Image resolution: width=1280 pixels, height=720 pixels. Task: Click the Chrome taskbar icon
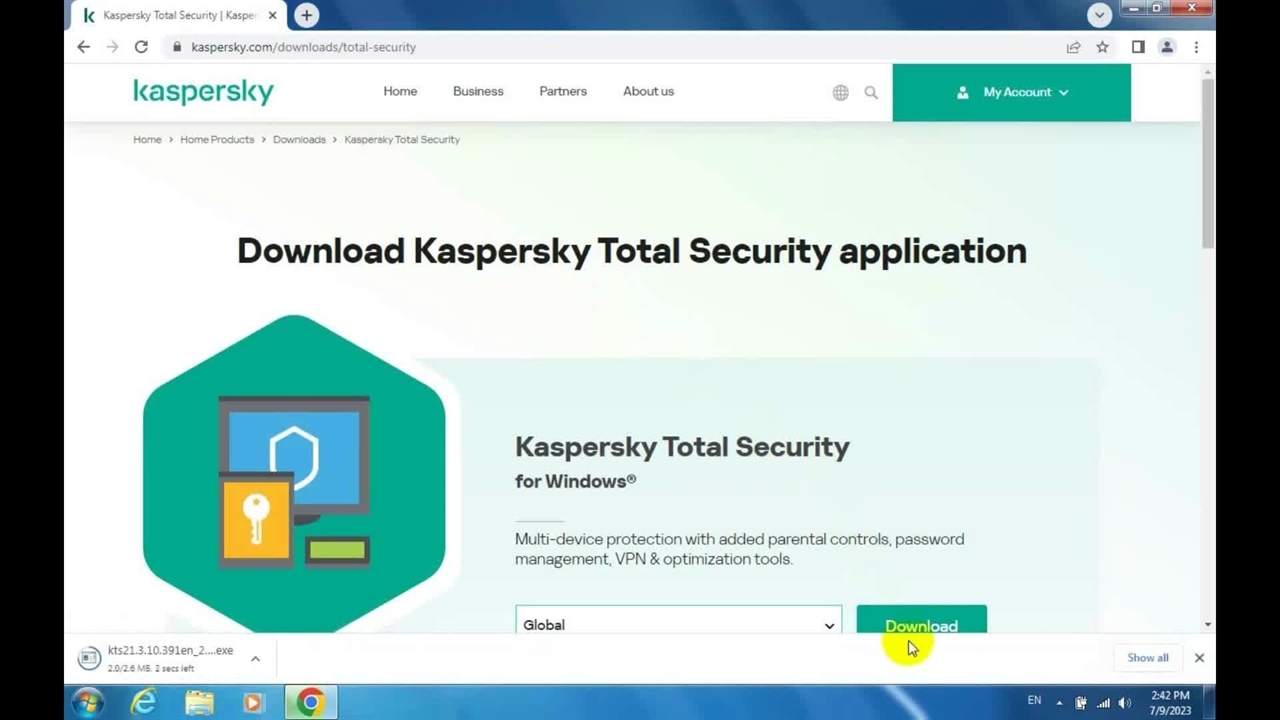pos(310,702)
